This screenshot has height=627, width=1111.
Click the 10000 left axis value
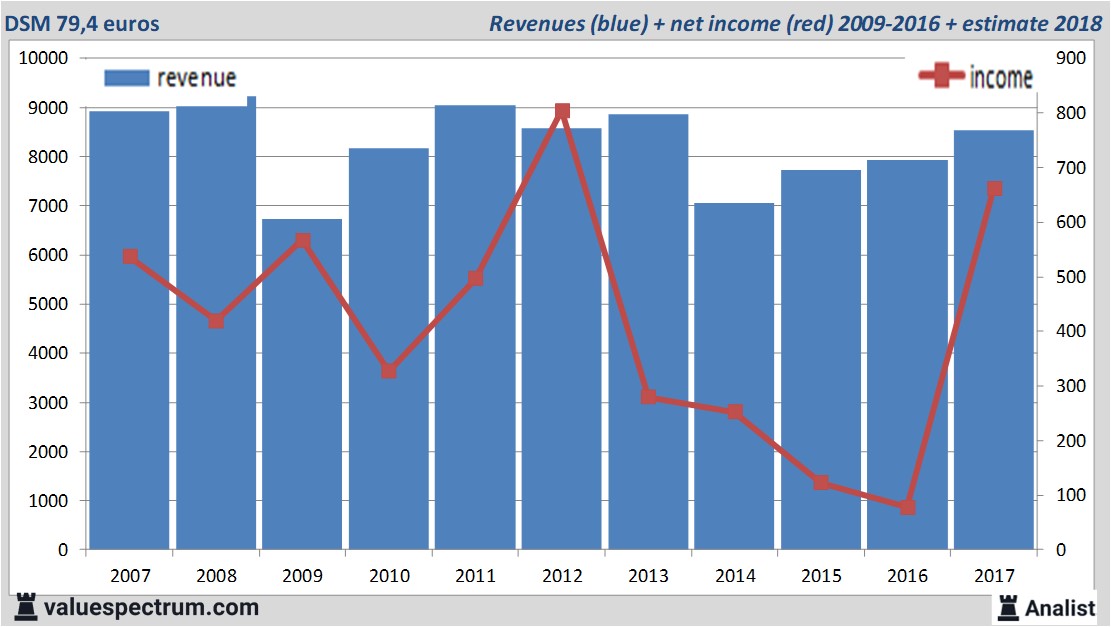(43, 58)
